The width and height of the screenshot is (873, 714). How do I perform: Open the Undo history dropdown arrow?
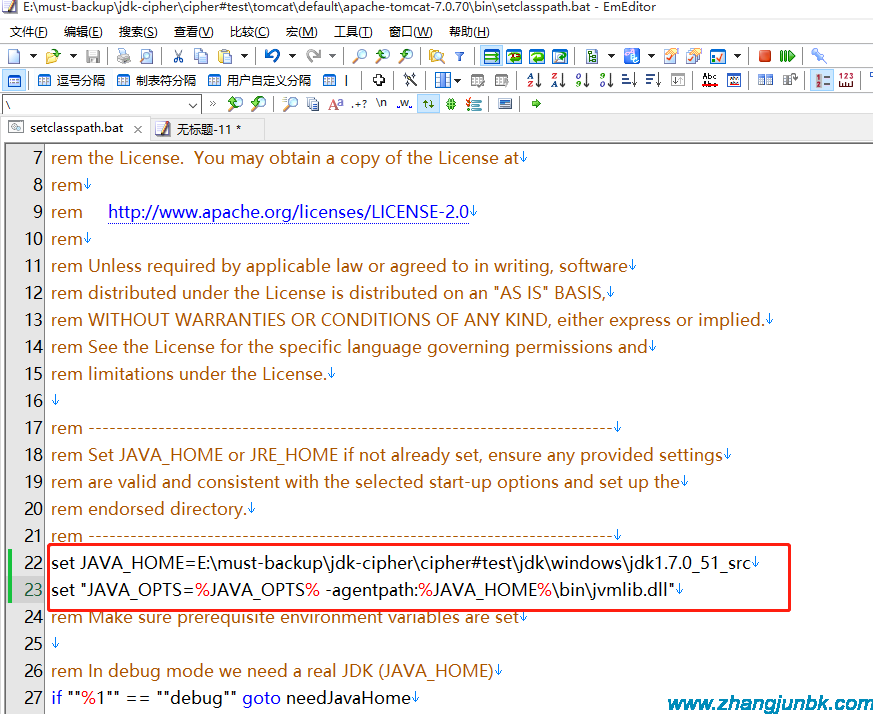[292, 56]
